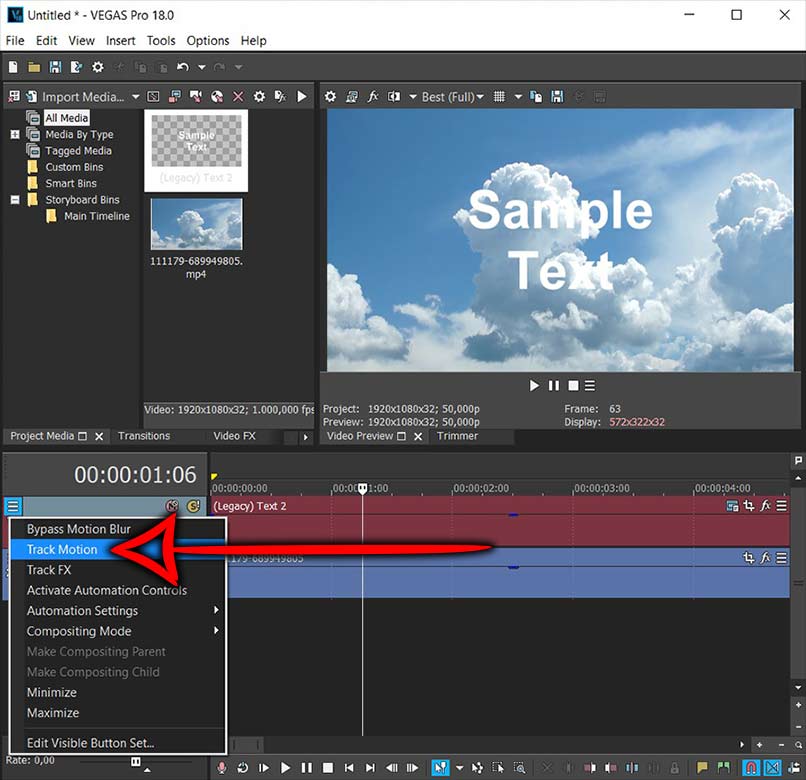
Task: Select the Main Timeline storyboard bin
Action: [x=97, y=216]
